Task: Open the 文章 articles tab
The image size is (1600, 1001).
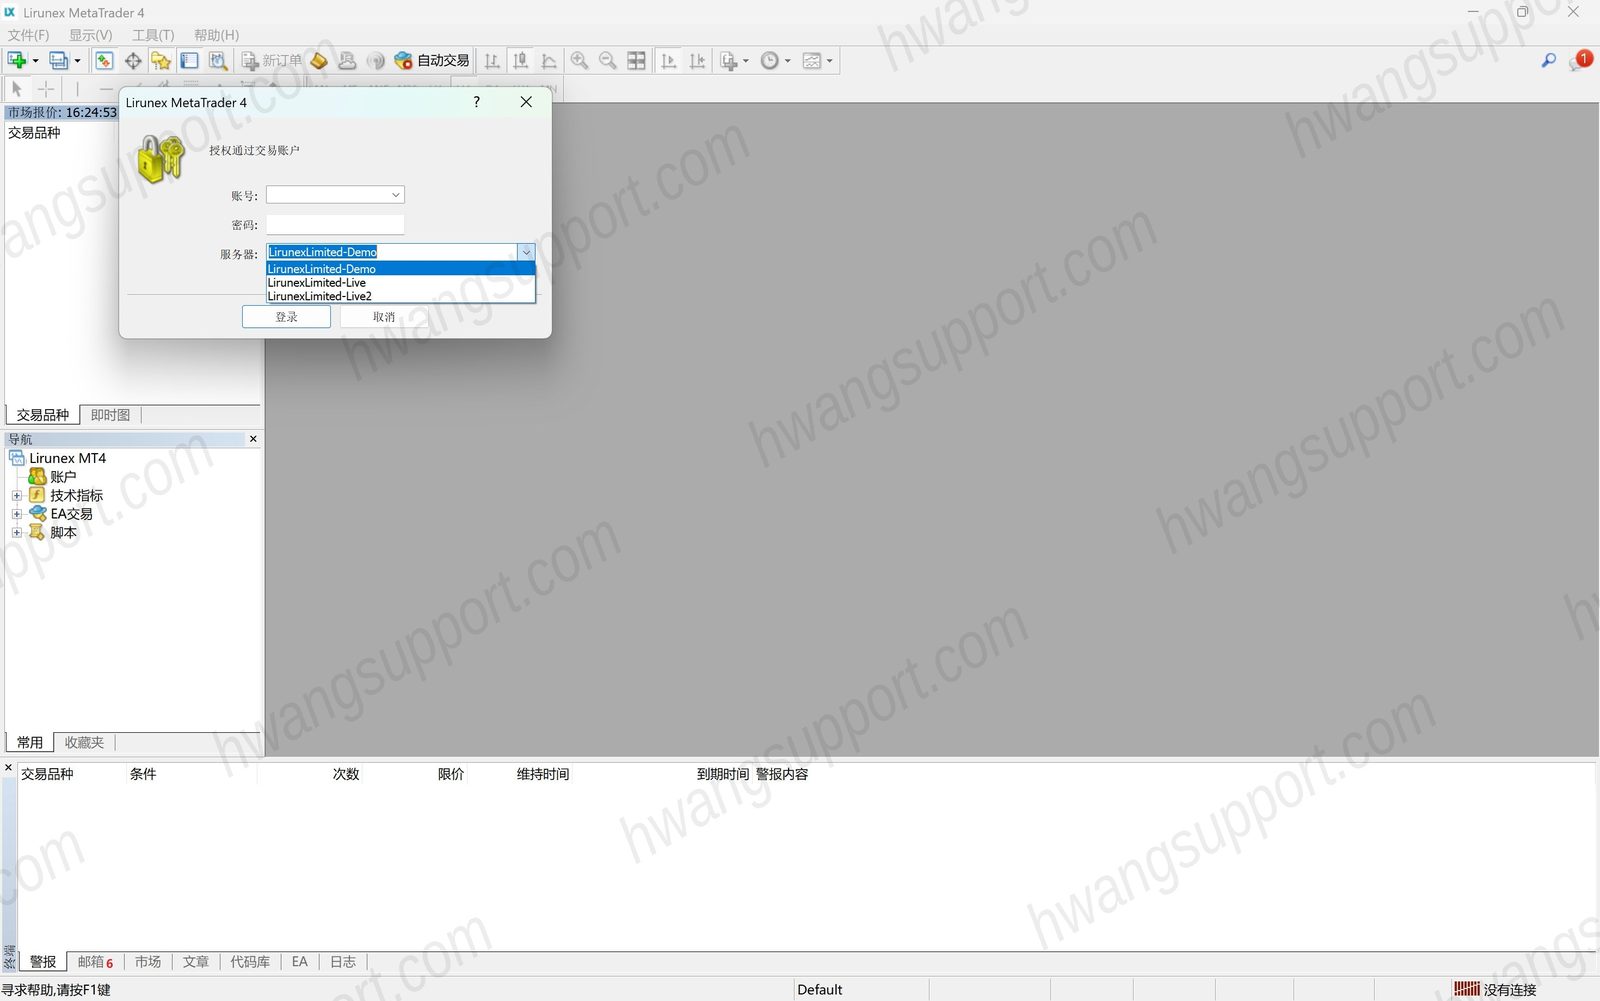Action: [196, 962]
